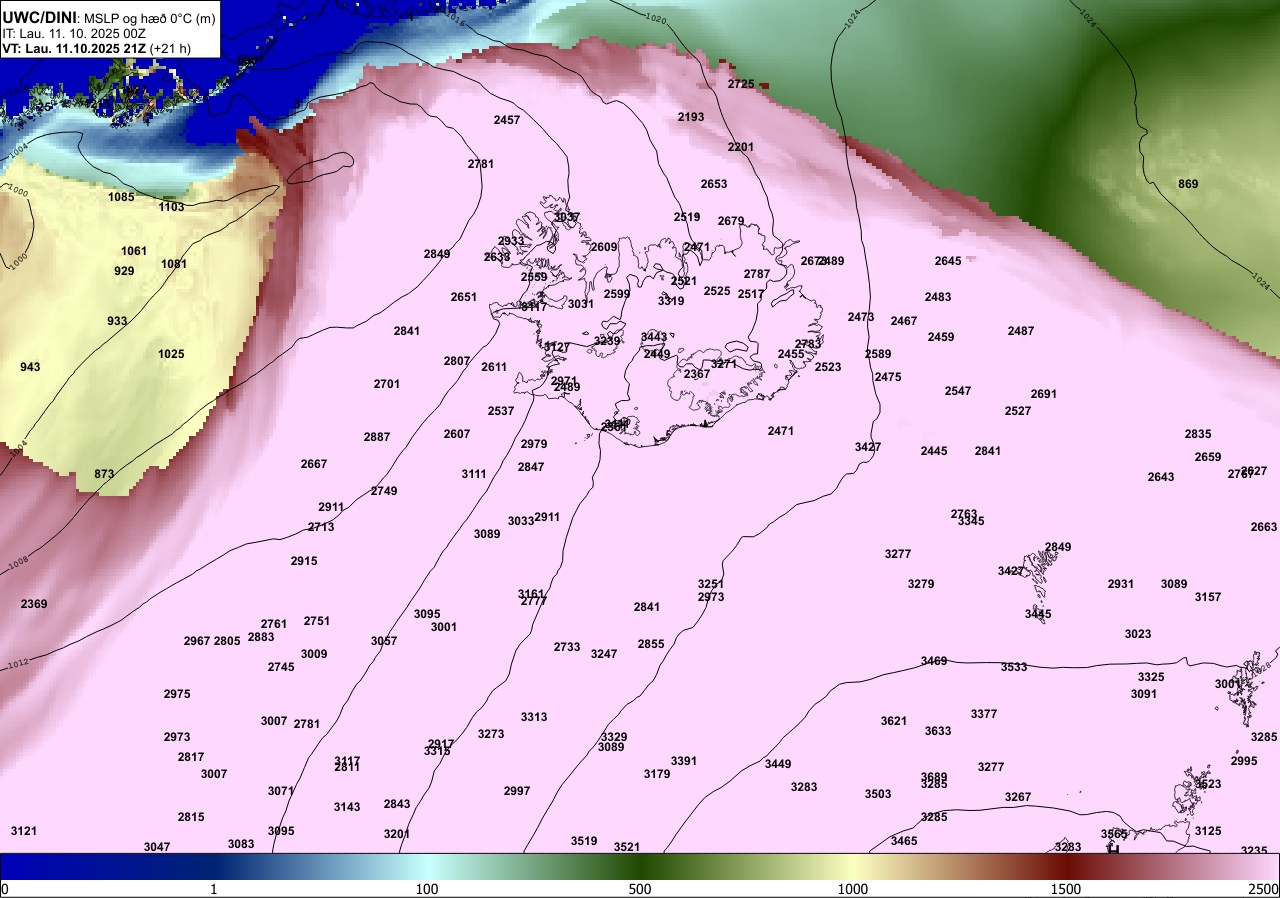Click the value 1085 in yellow area
This screenshot has width=1280, height=898.
coord(121,197)
